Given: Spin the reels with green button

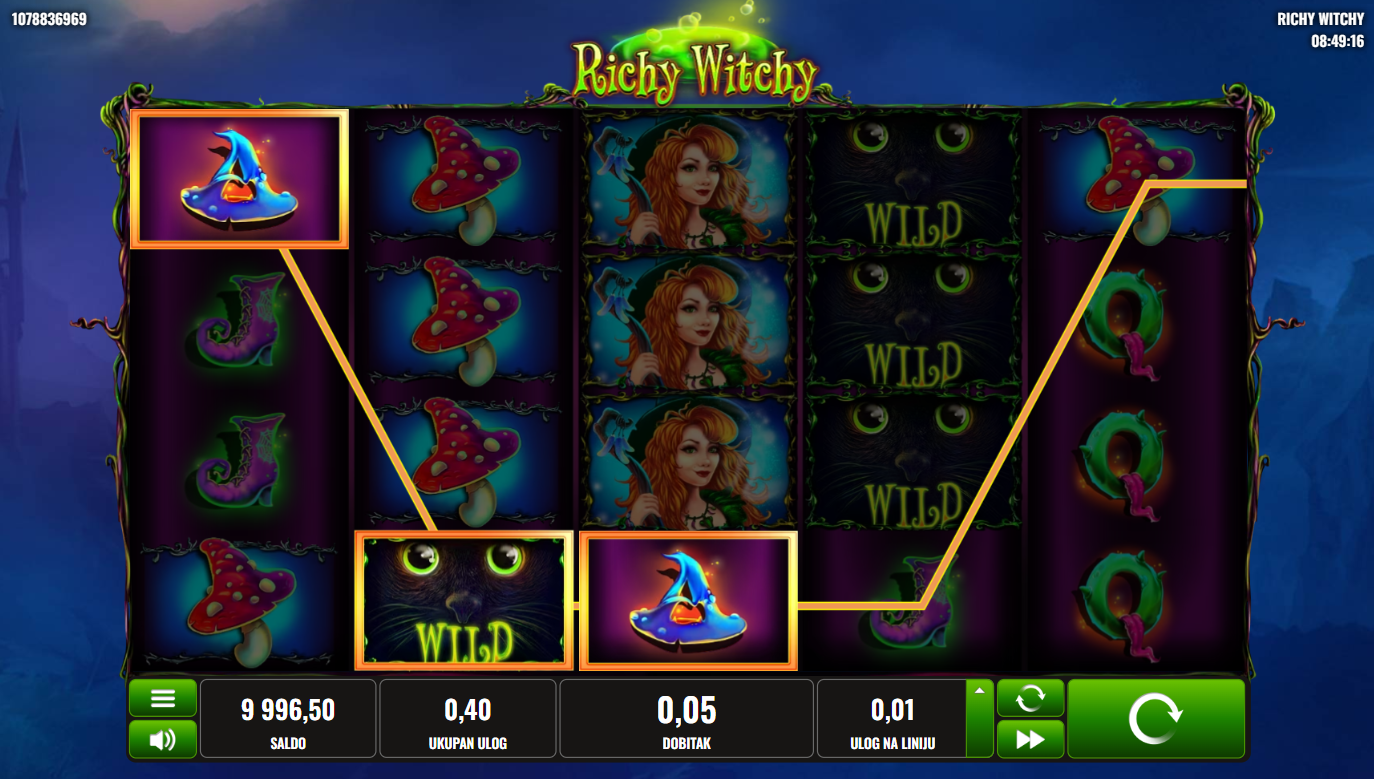Looking at the screenshot, I should [1156, 719].
